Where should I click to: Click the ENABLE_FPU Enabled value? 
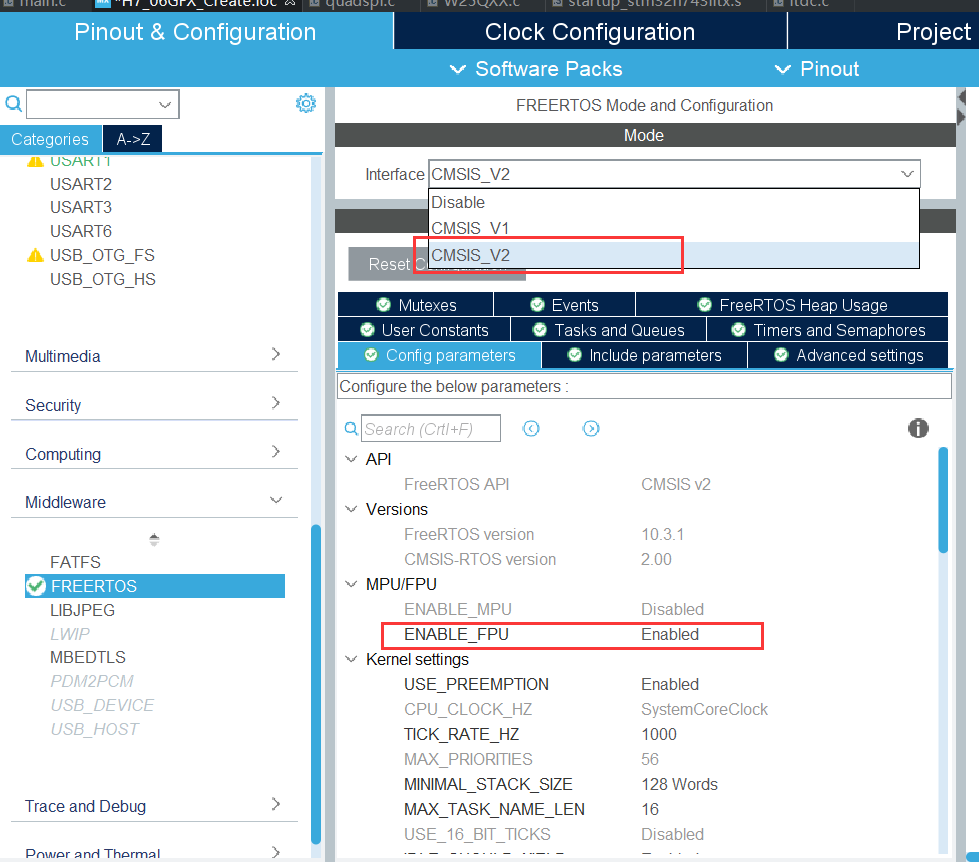[x=670, y=634]
